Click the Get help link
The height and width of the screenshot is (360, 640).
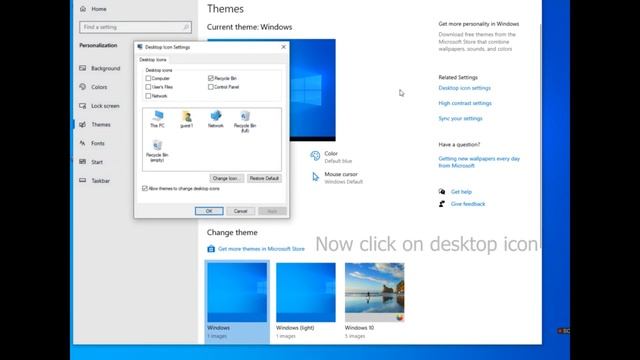point(461,191)
